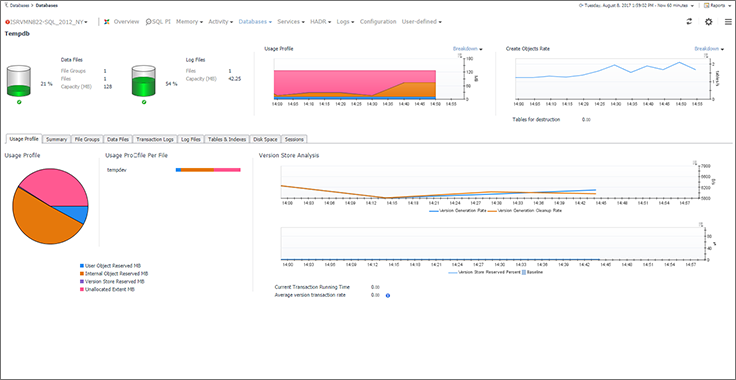The height and width of the screenshot is (380, 736).
Task: Switch to the Disk Space tab
Action: (266, 139)
